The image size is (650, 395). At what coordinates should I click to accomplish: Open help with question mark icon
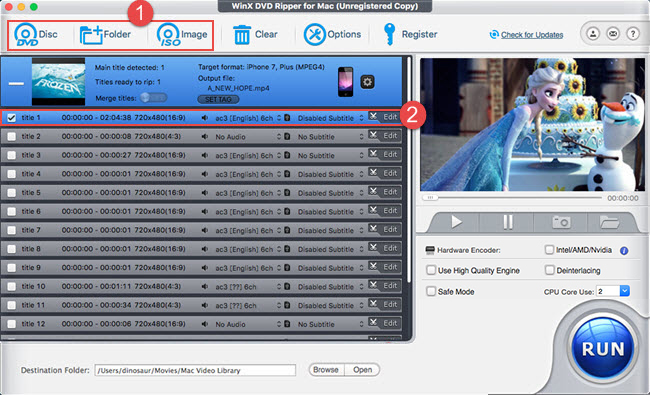click(x=633, y=34)
